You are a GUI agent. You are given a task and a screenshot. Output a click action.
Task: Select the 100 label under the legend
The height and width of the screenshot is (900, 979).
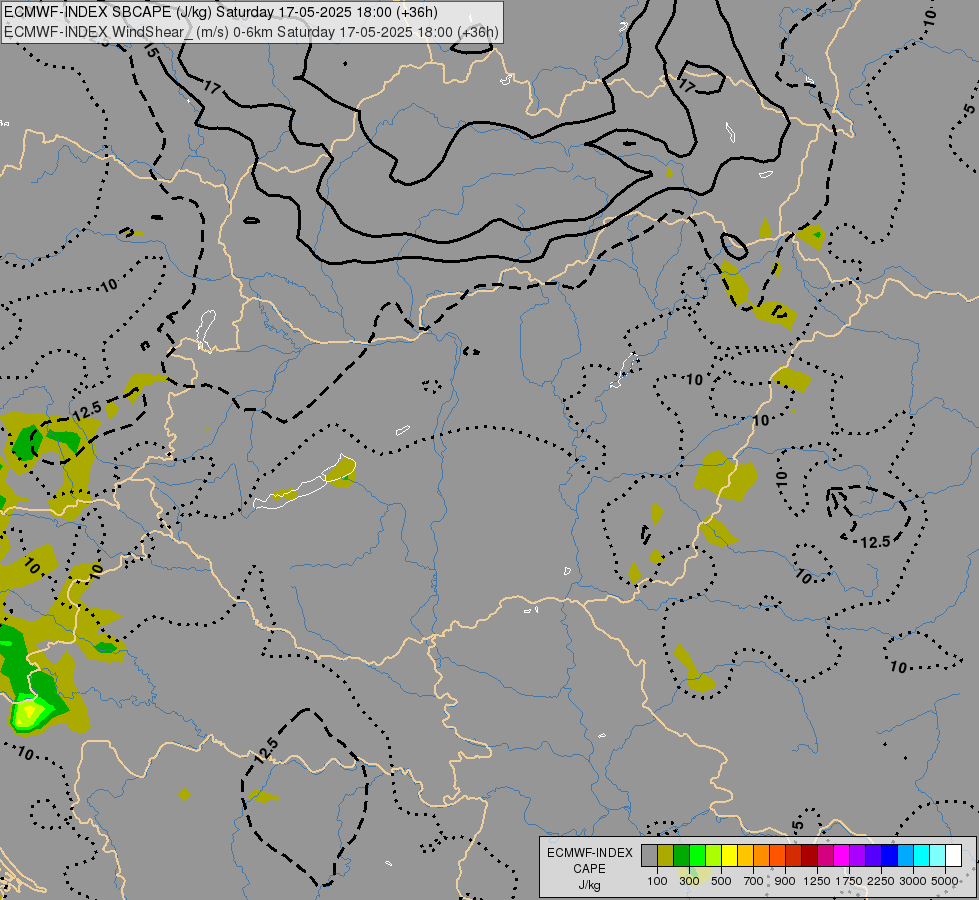pyautogui.click(x=657, y=881)
